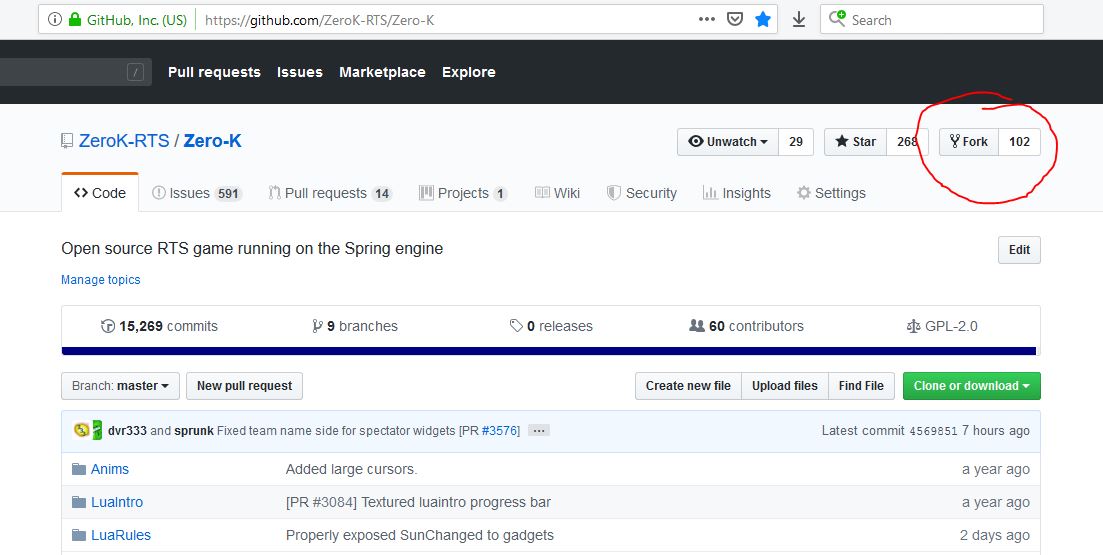Open PR #3576 link in commit message

499,430
